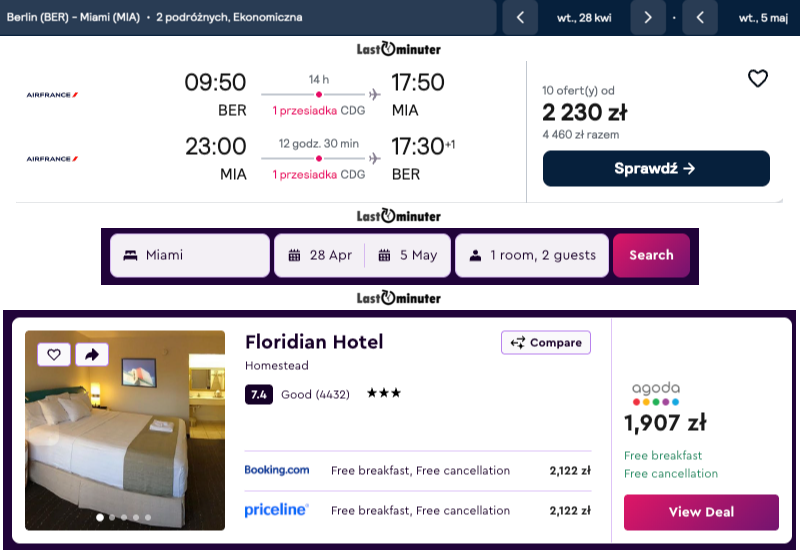
Task: Open the Floridian Hotel title link
Action: [314, 342]
